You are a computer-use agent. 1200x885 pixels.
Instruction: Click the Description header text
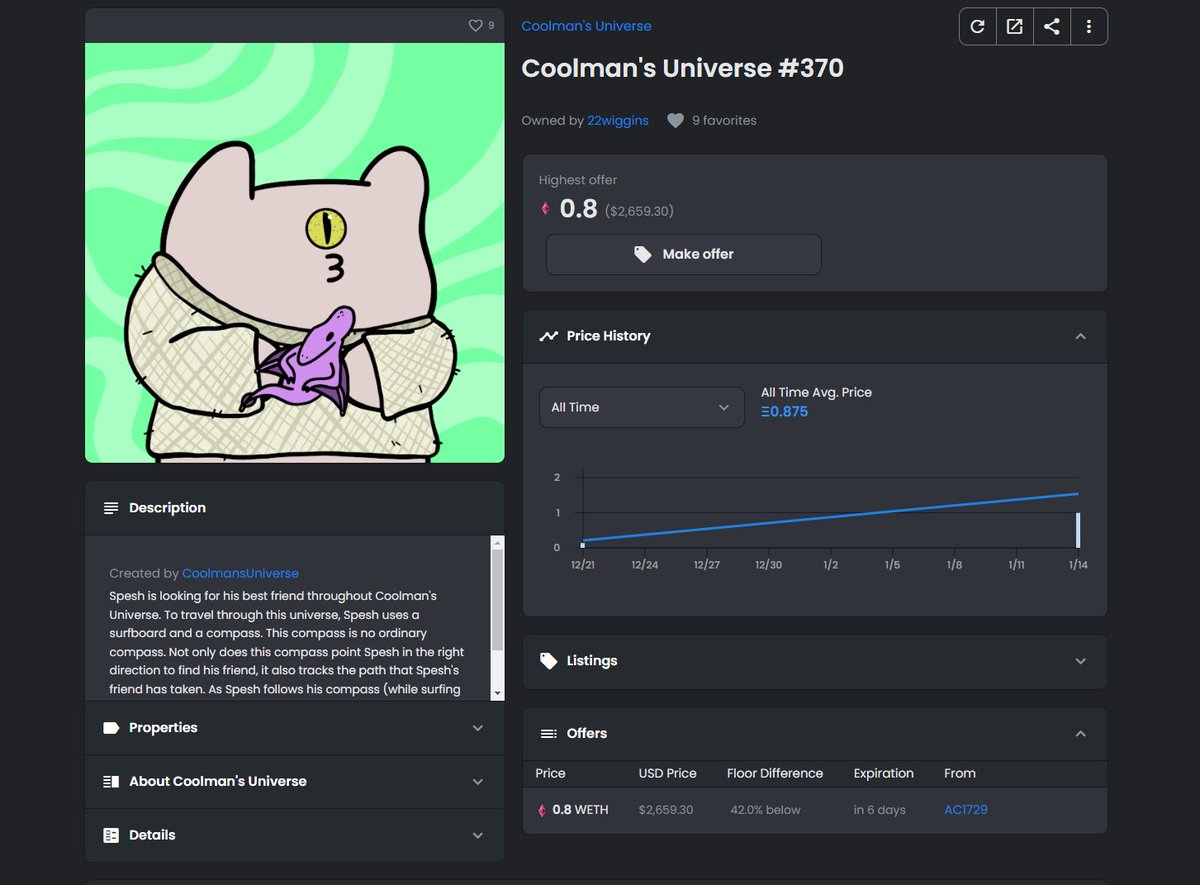point(167,508)
